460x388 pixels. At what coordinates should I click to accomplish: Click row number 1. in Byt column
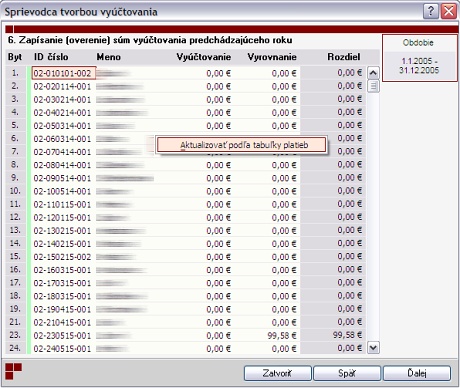(15, 73)
